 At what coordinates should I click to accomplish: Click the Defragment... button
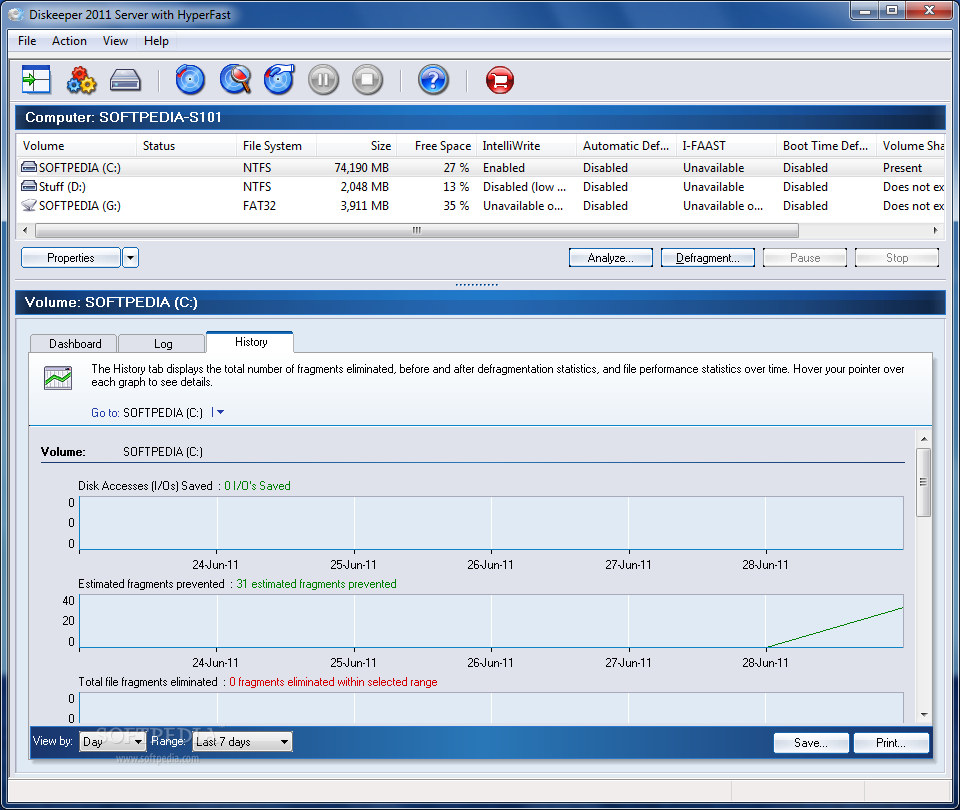707,258
